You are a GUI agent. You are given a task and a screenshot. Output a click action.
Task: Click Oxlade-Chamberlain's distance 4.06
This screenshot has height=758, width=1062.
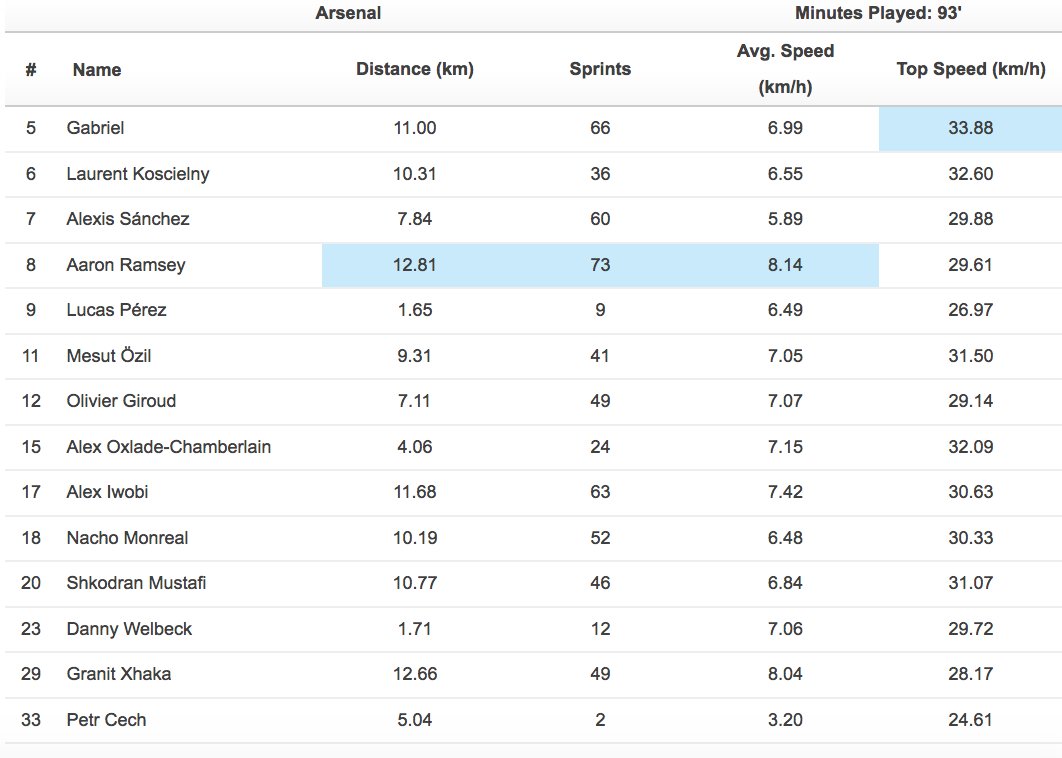(x=415, y=447)
